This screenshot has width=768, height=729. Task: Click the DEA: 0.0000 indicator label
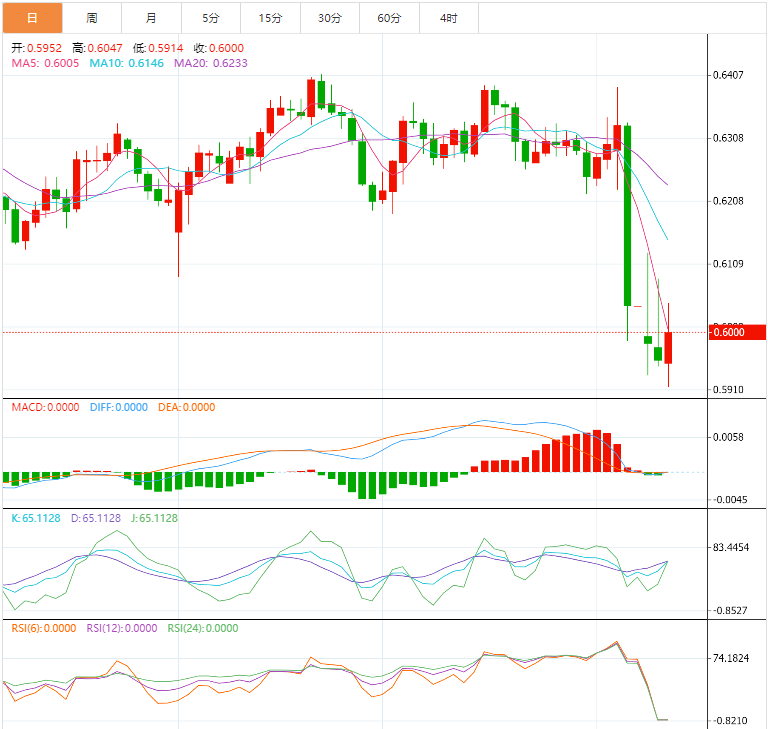point(187,408)
